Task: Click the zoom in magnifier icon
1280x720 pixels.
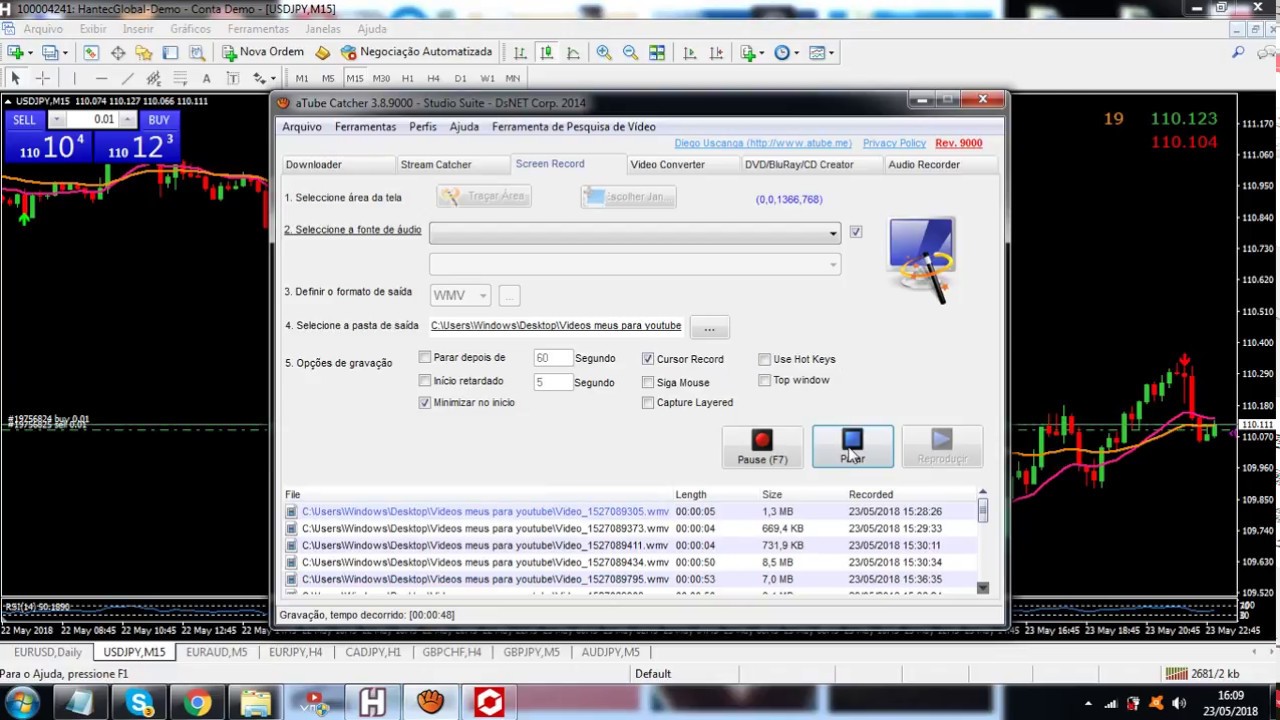Action: click(604, 52)
